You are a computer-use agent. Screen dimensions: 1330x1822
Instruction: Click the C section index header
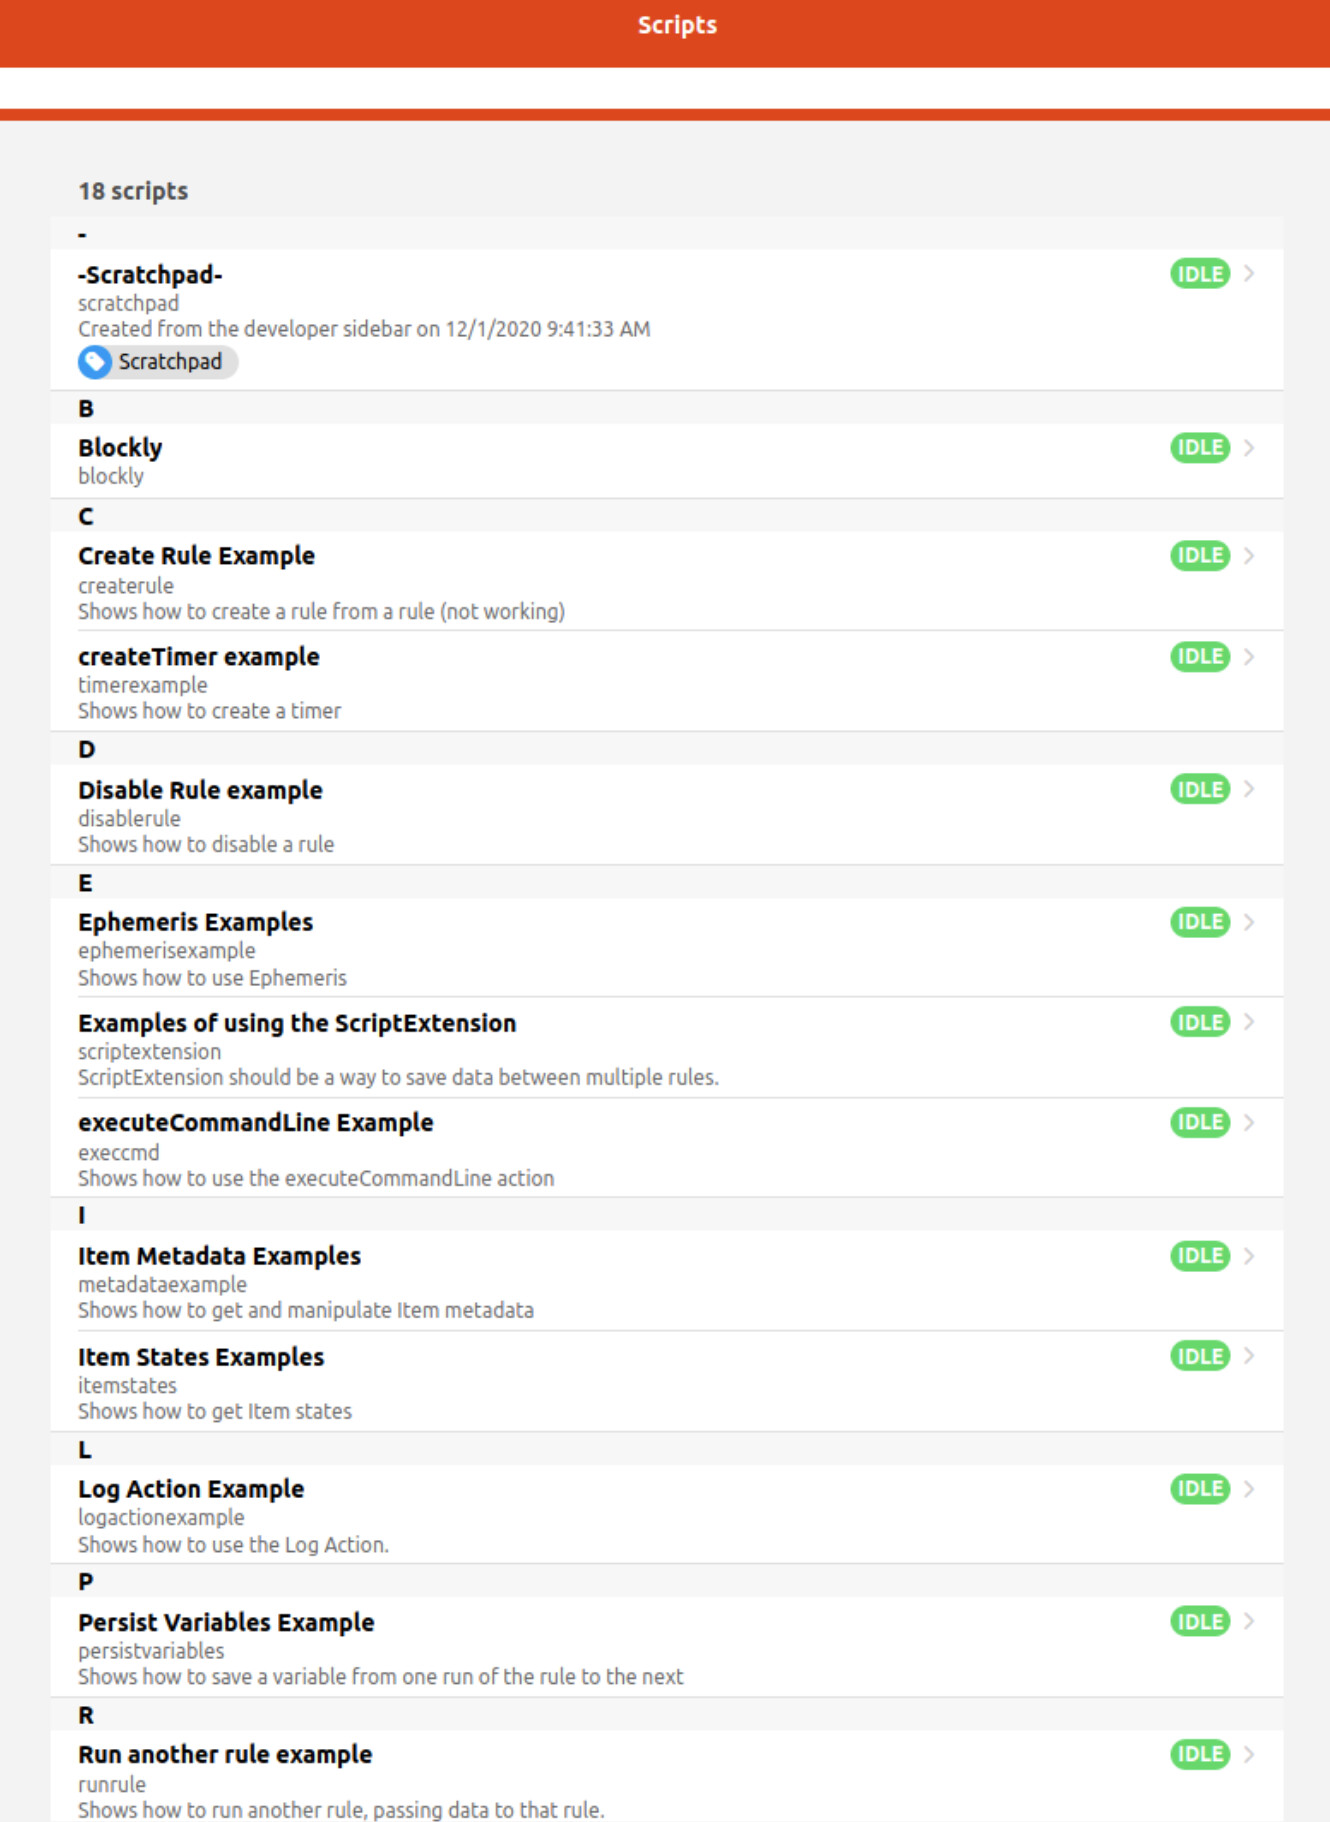tap(667, 516)
